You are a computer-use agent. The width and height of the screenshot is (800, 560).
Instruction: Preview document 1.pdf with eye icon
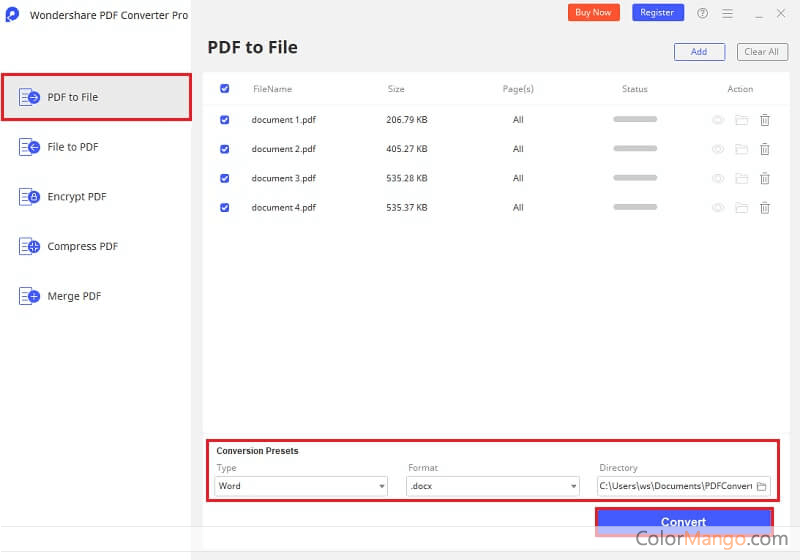[x=717, y=120]
